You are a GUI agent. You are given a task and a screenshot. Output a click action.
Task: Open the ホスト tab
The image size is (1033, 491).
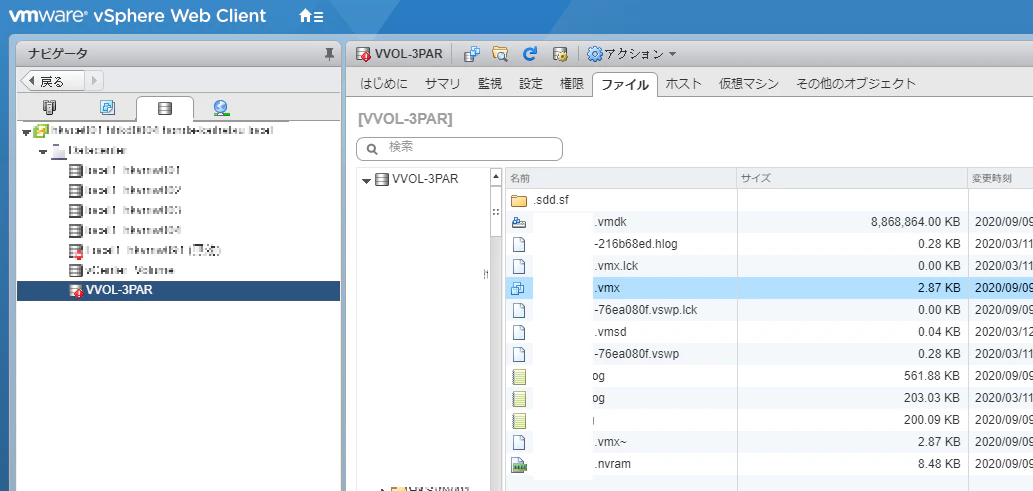[x=683, y=84]
